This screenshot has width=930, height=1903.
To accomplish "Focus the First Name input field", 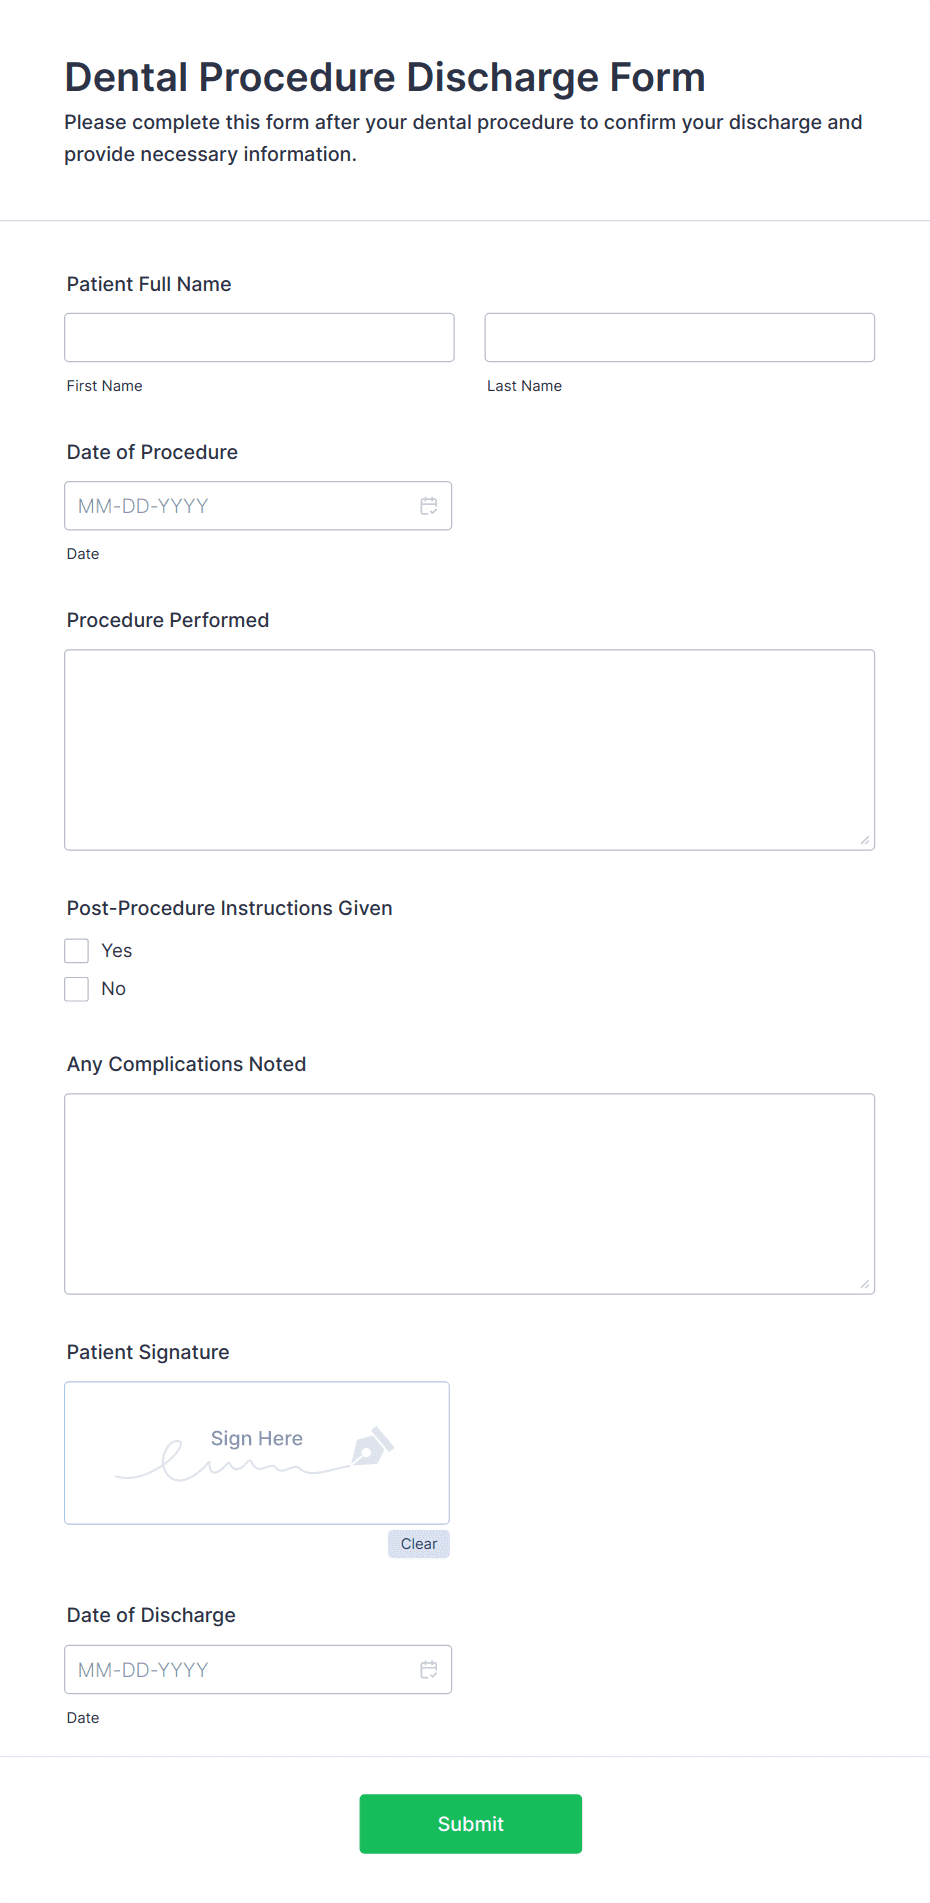I will [259, 338].
